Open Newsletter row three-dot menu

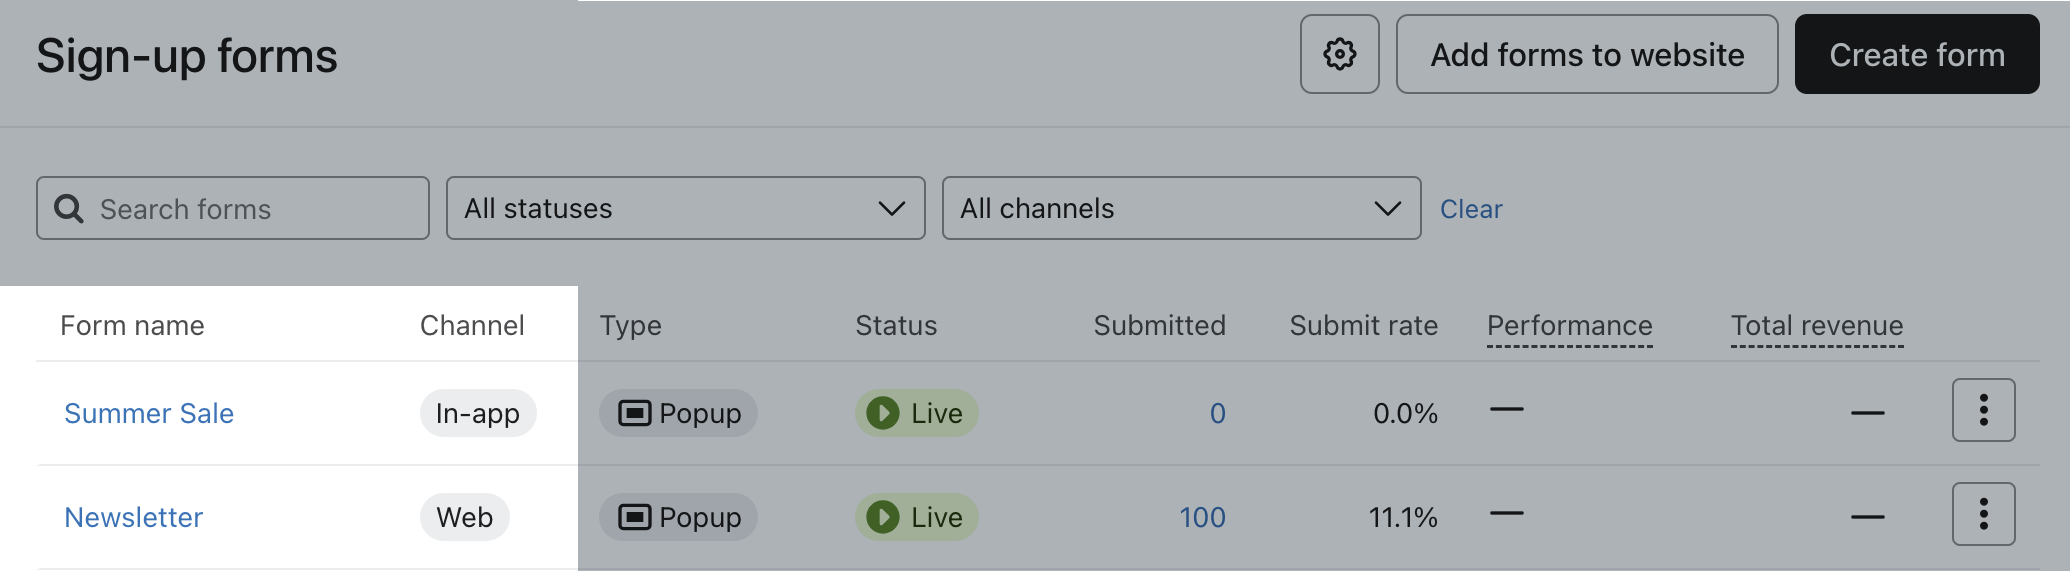(1983, 514)
